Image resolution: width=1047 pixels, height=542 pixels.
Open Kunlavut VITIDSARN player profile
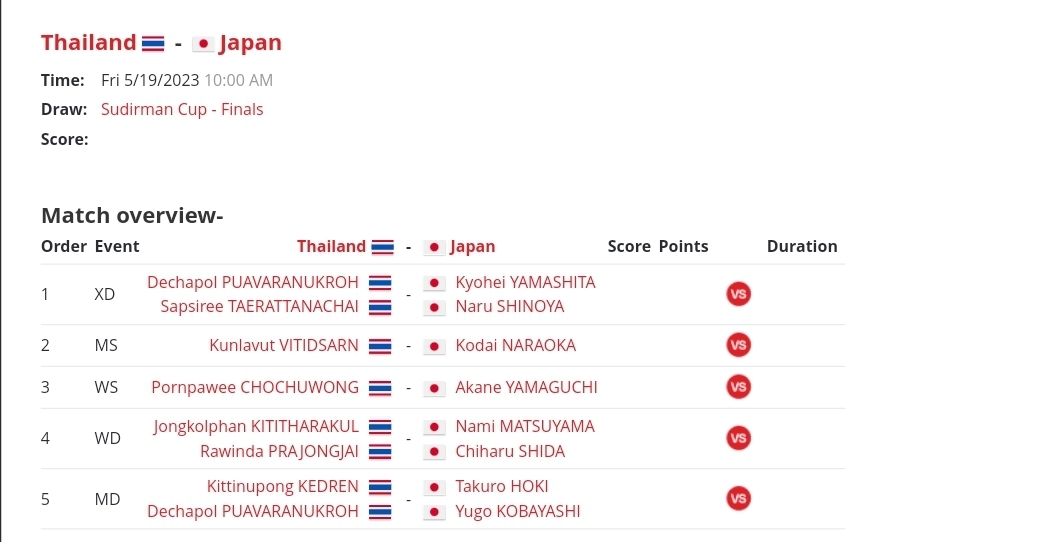pyautogui.click(x=284, y=345)
